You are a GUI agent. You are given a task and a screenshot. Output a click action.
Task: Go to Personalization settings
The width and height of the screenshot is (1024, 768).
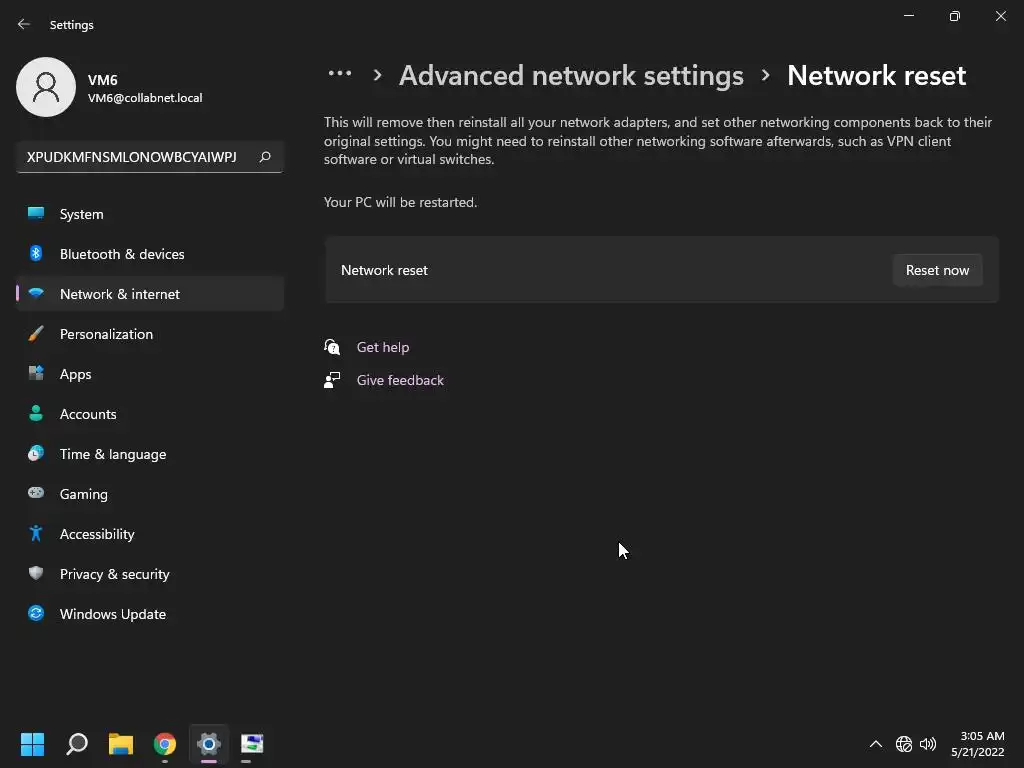[x=106, y=334]
